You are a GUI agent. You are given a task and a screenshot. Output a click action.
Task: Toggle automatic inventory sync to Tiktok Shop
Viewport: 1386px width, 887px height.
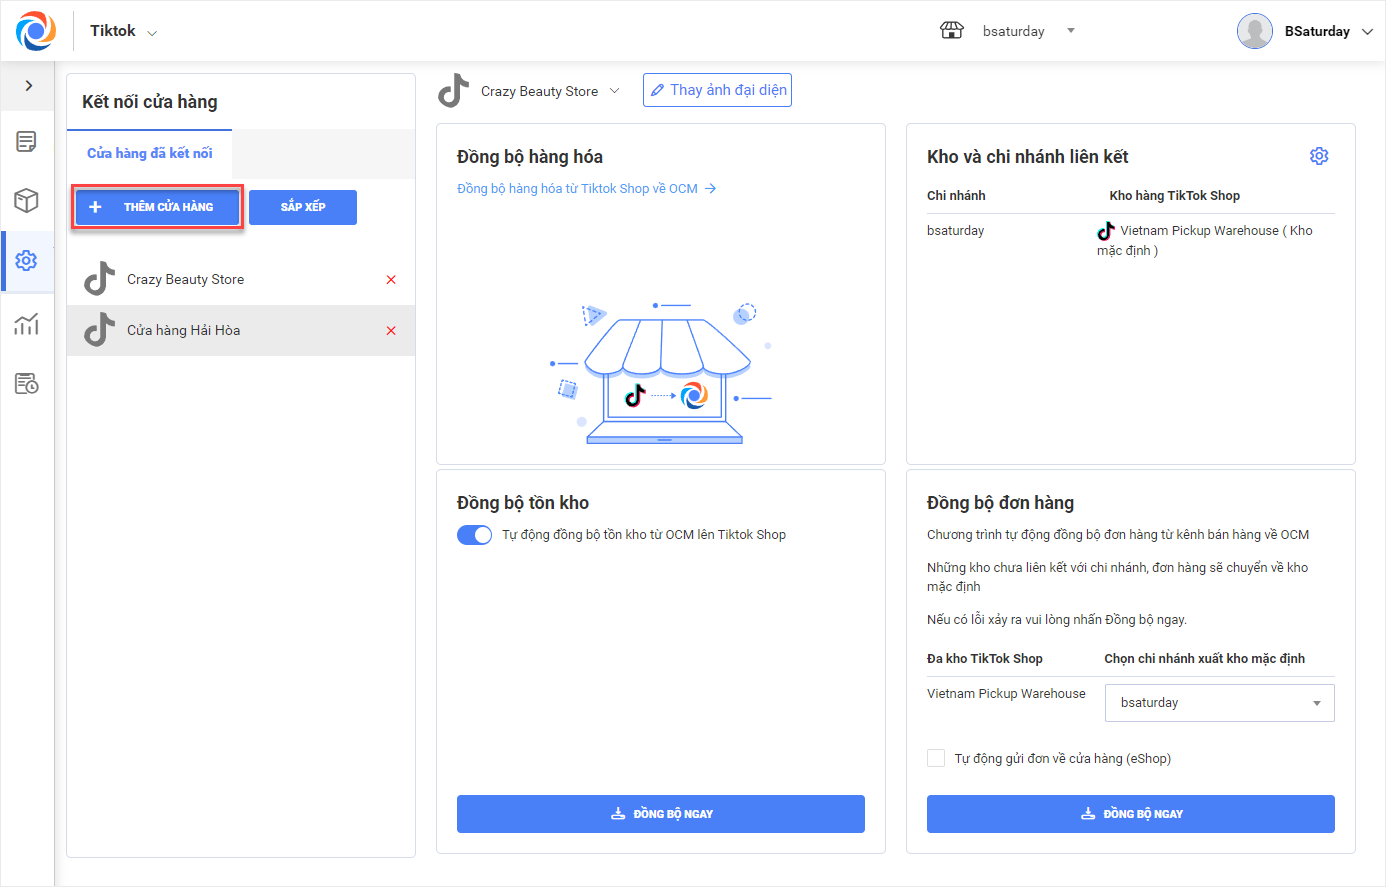pyautogui.click(x=474, y=535)
